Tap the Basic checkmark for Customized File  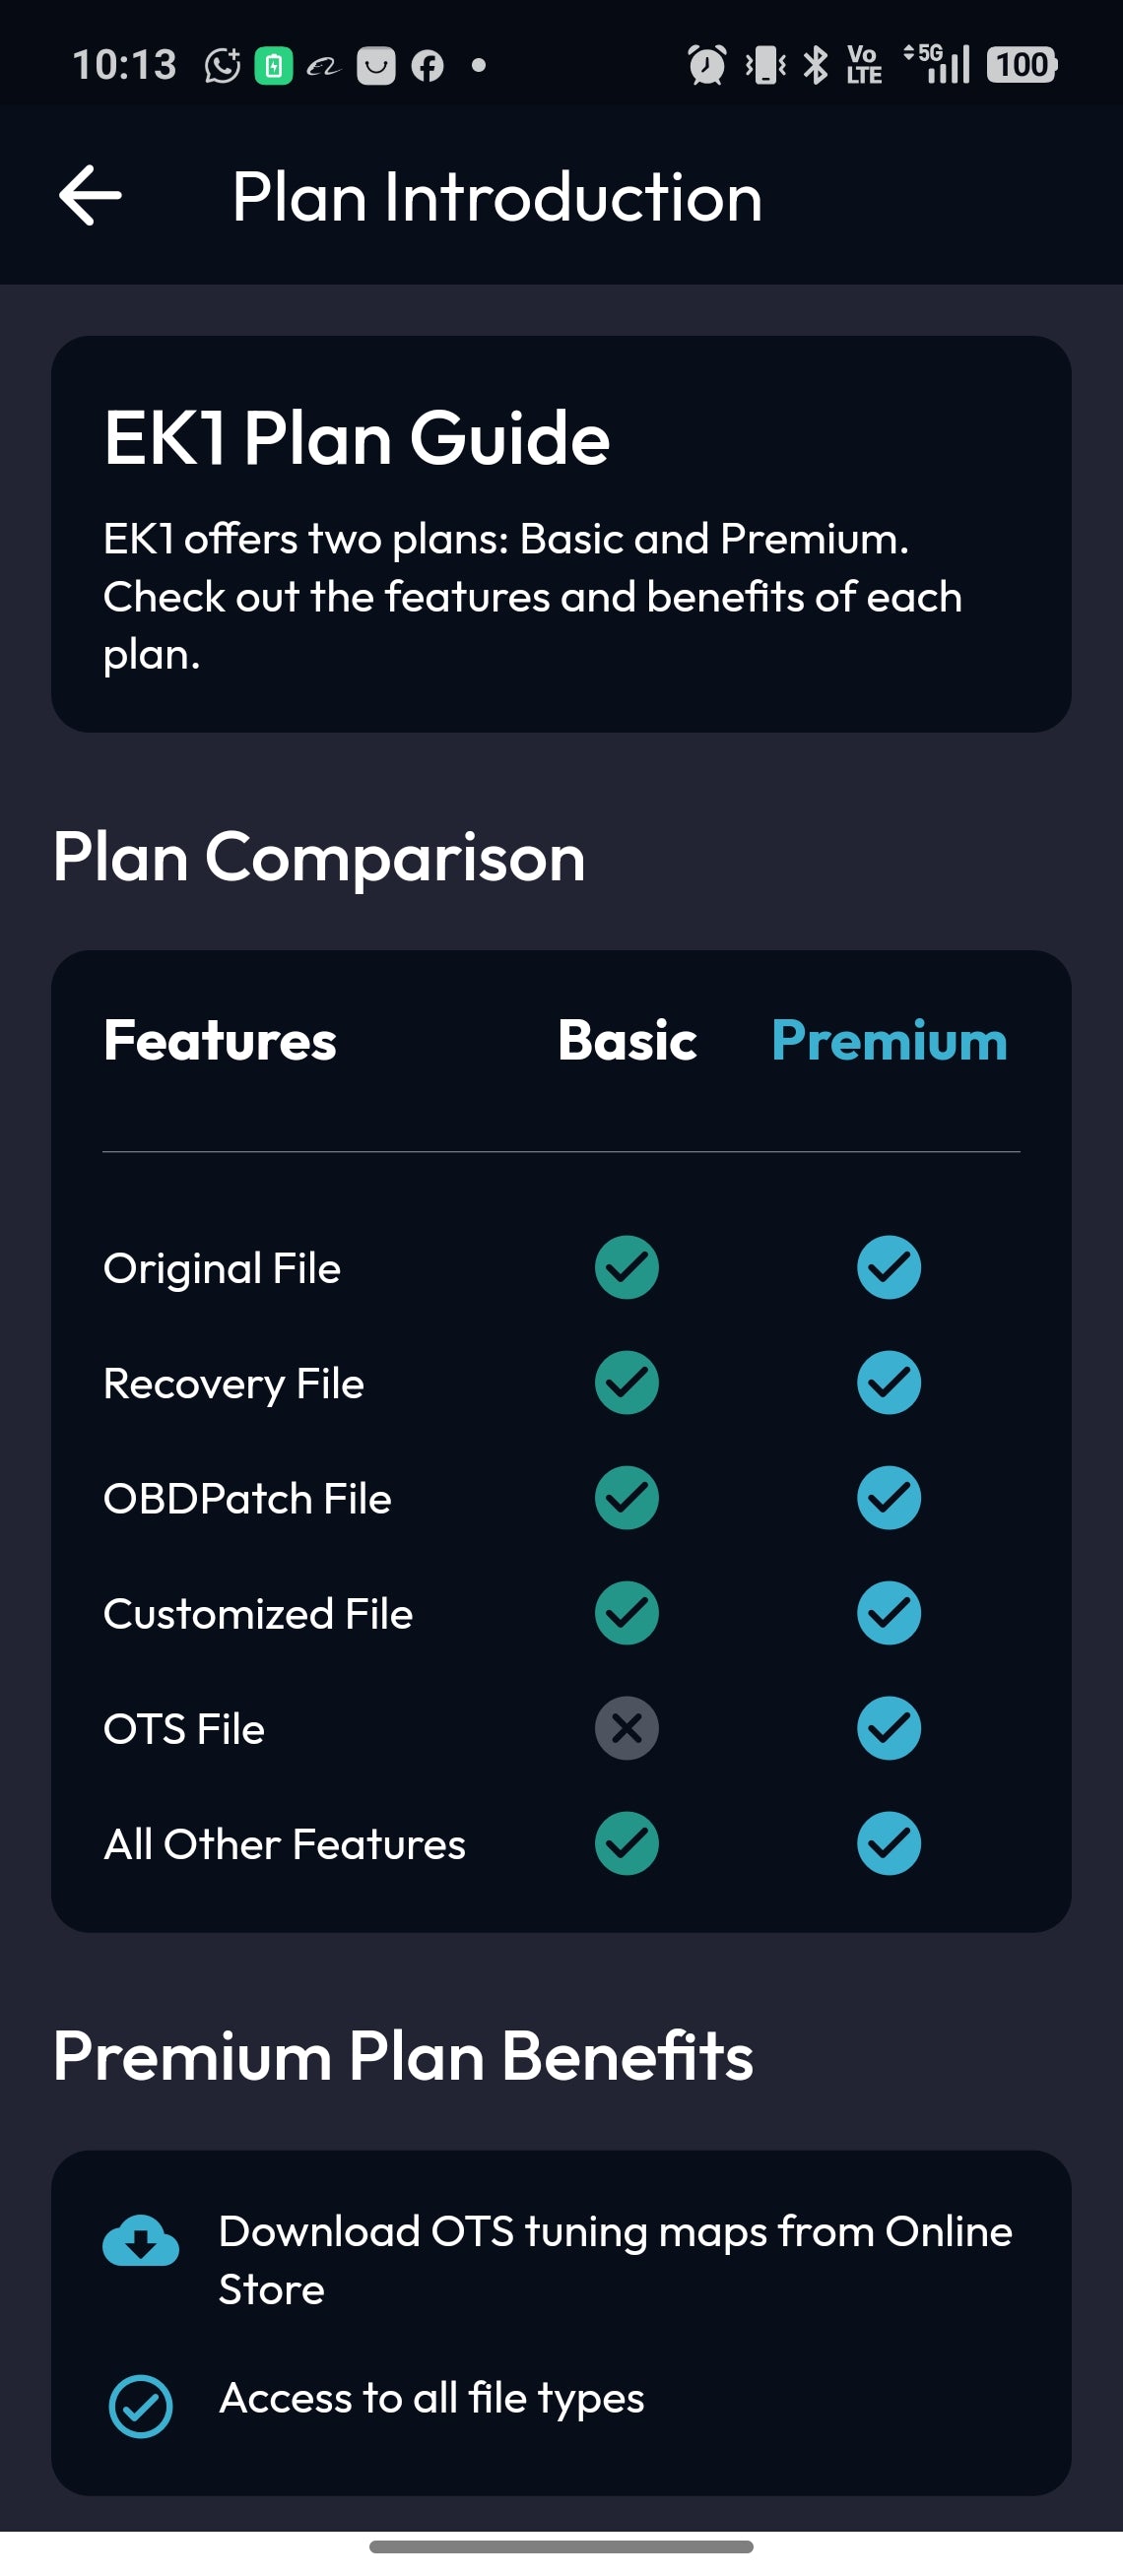pos(627,1613)
